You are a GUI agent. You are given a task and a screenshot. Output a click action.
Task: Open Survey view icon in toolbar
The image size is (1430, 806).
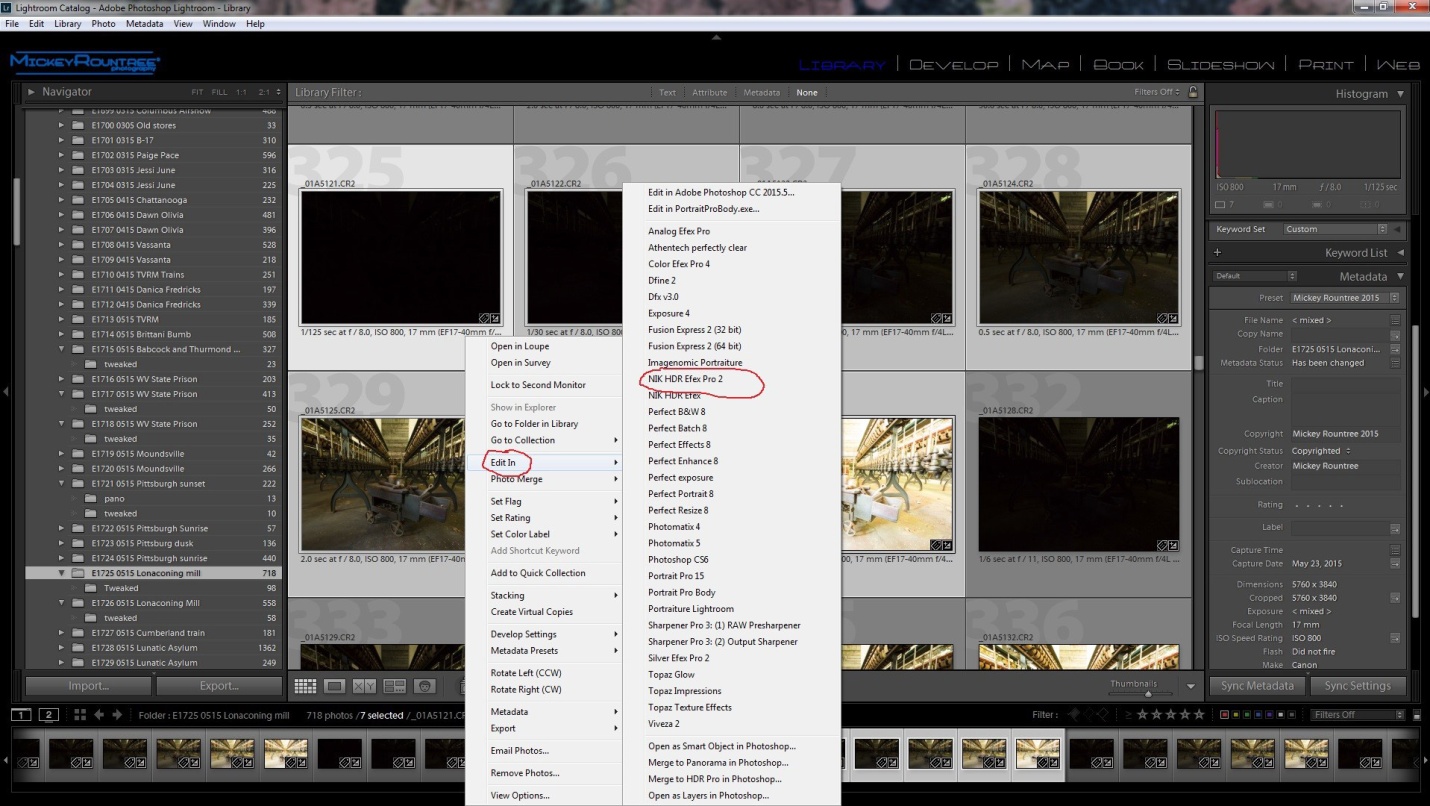pyautogui.click(x=395, y=686)
